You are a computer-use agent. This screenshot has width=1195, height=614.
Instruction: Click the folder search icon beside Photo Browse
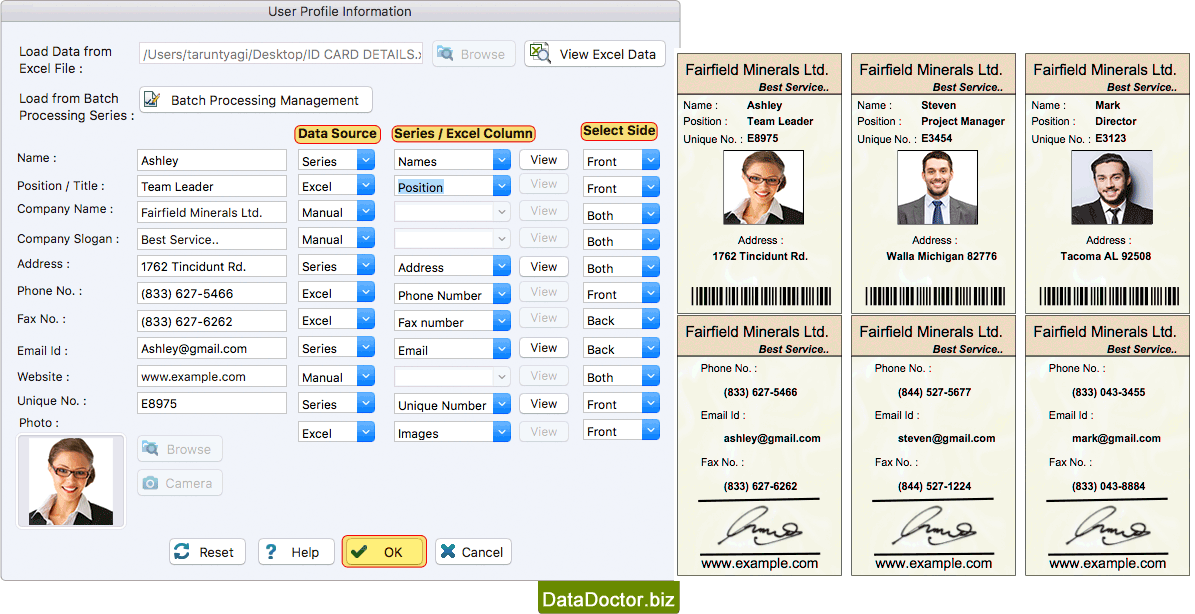(x=150, y=449)
